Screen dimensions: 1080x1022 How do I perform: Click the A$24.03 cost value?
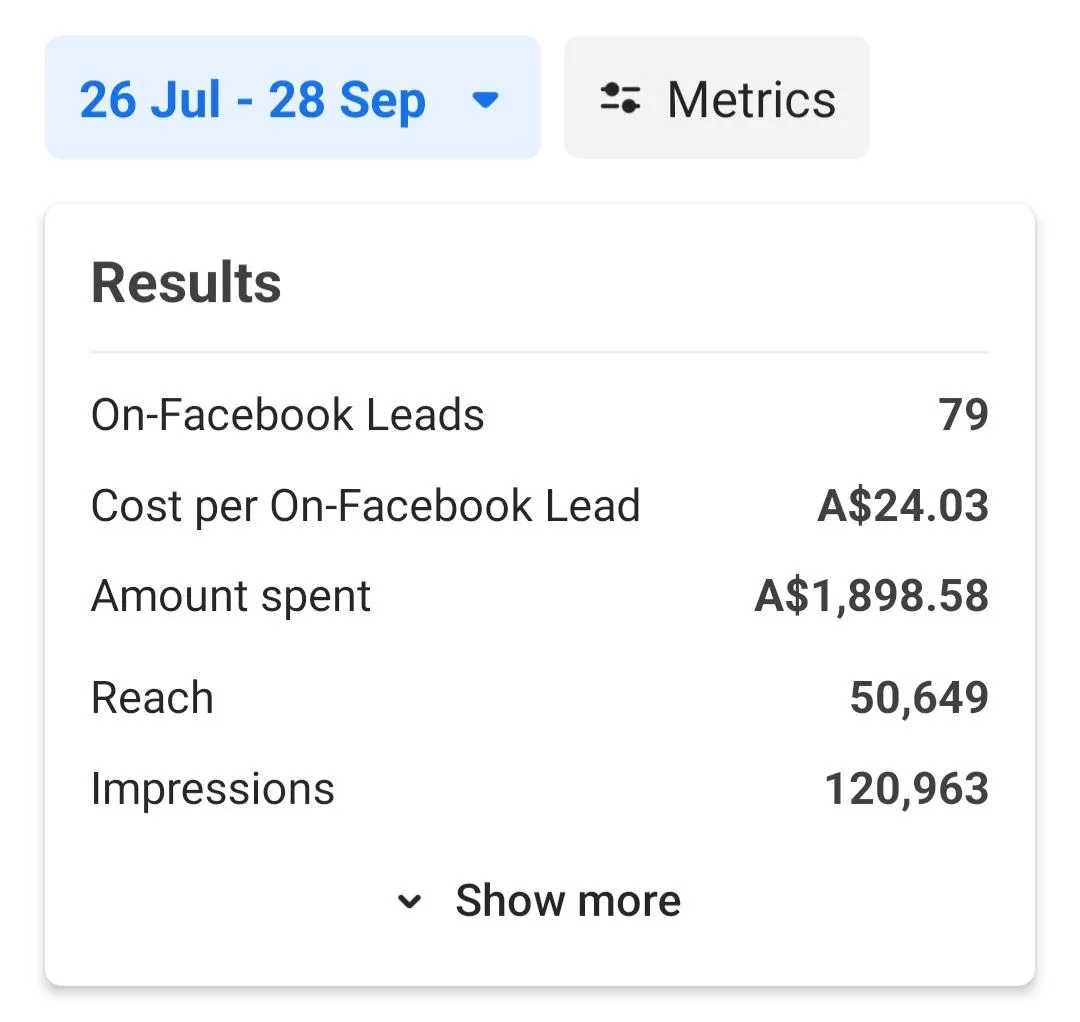(x=903, y=506)
